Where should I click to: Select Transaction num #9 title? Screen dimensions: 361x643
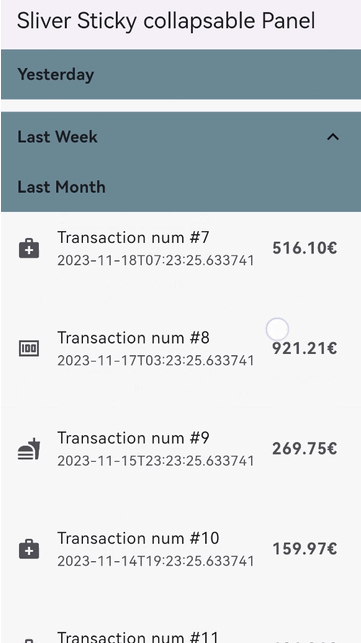pos(133,438)
